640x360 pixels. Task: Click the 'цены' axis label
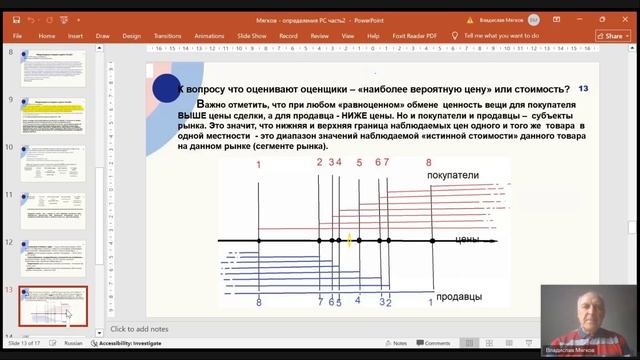pos(467,239)
